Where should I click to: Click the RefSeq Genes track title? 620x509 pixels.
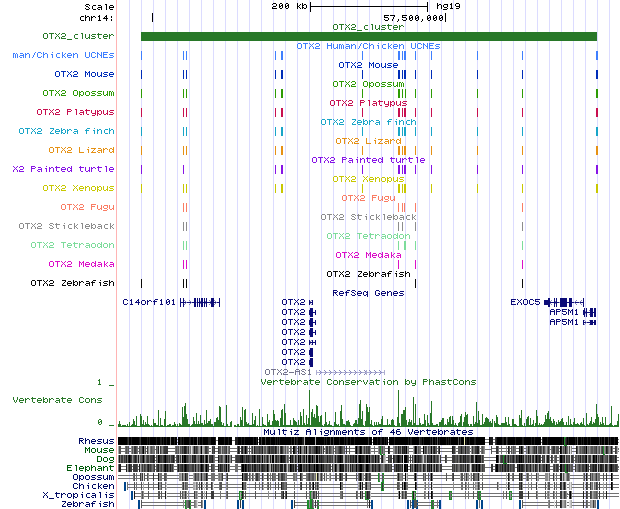(368, 293)
